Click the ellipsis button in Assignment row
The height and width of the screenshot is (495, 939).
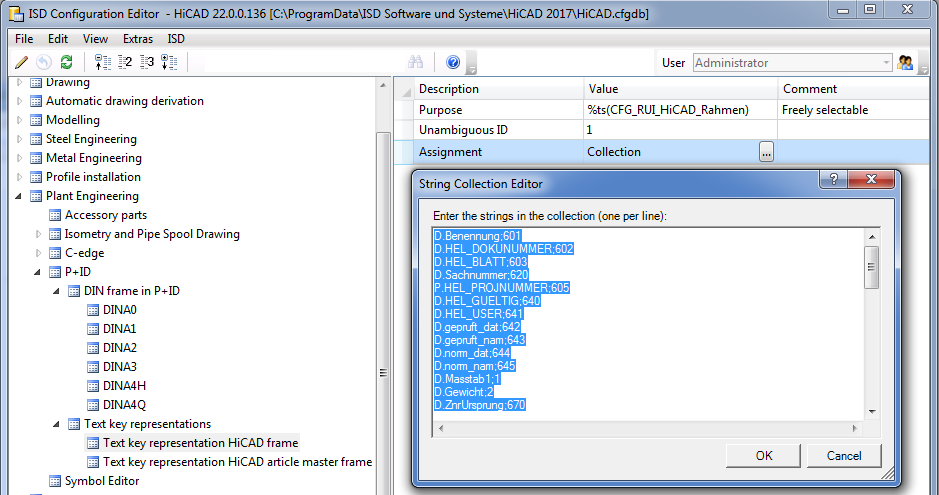pyautogui.click(x=766, y=152)
